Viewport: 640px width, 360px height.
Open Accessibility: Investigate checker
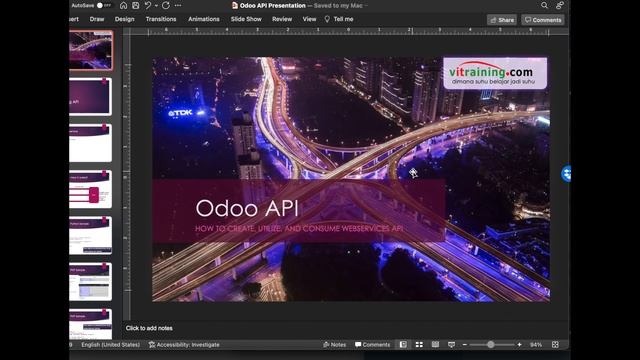[x=184, y=345]
